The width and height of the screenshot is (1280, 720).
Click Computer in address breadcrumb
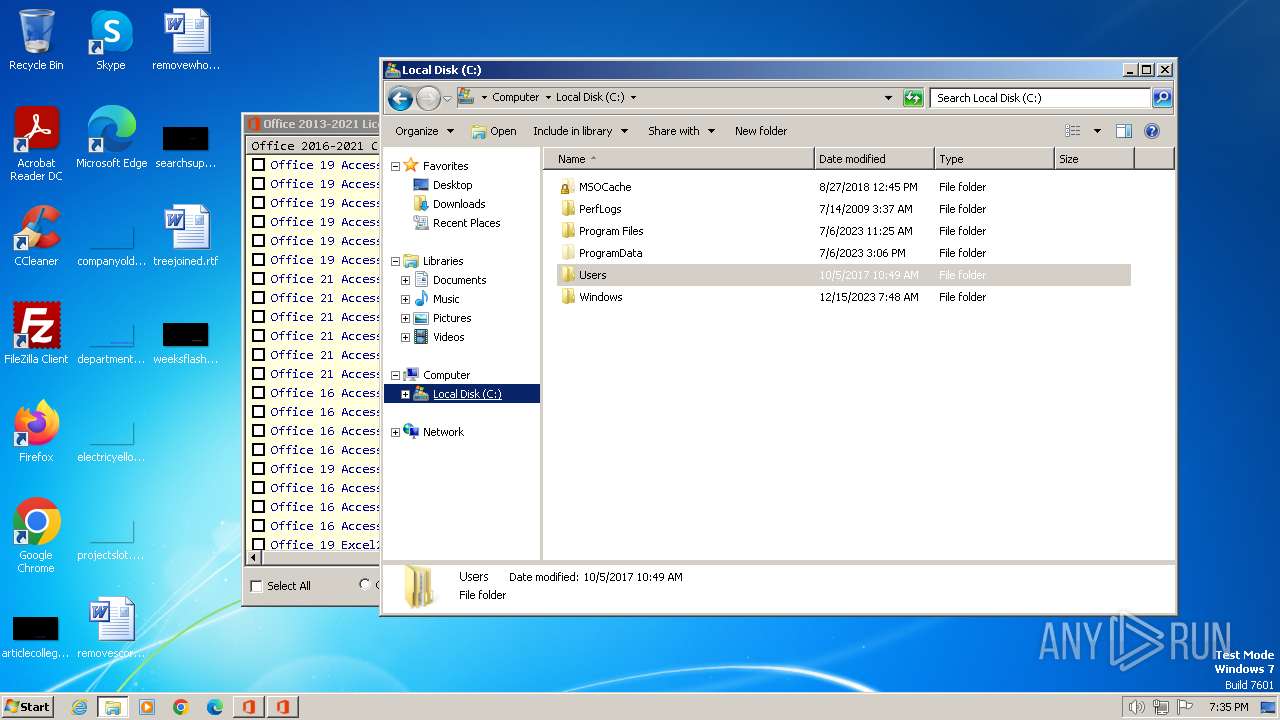[515, 98]
